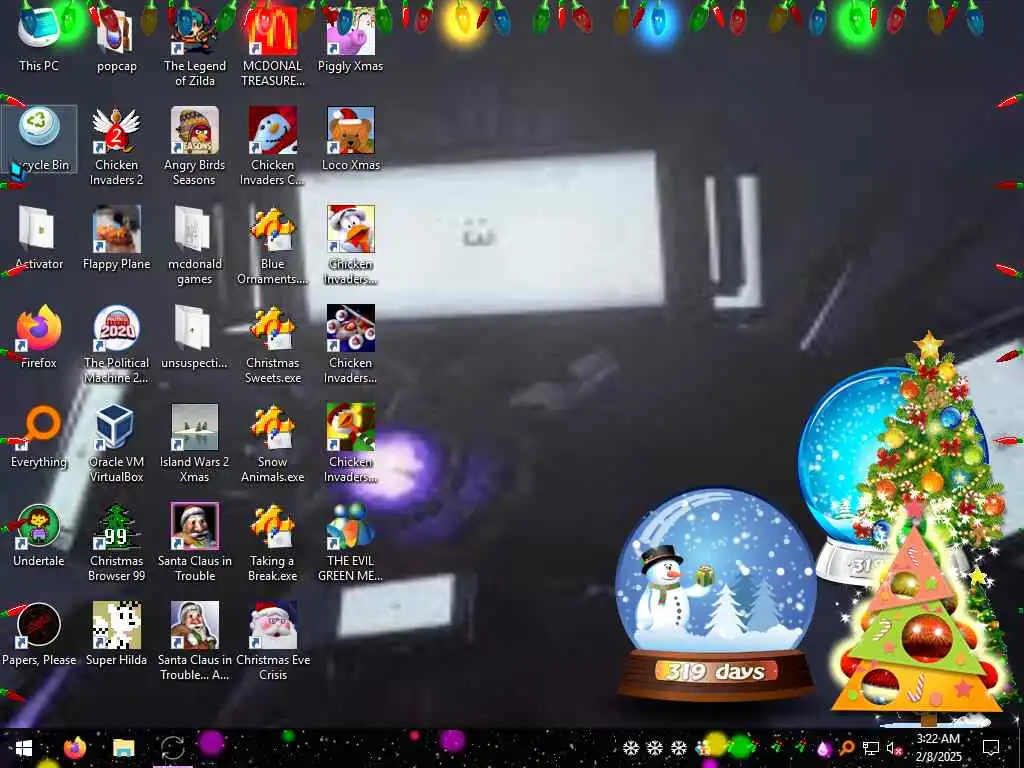Open Island Wars 2 Xmas shortcut

click(195, 443)
